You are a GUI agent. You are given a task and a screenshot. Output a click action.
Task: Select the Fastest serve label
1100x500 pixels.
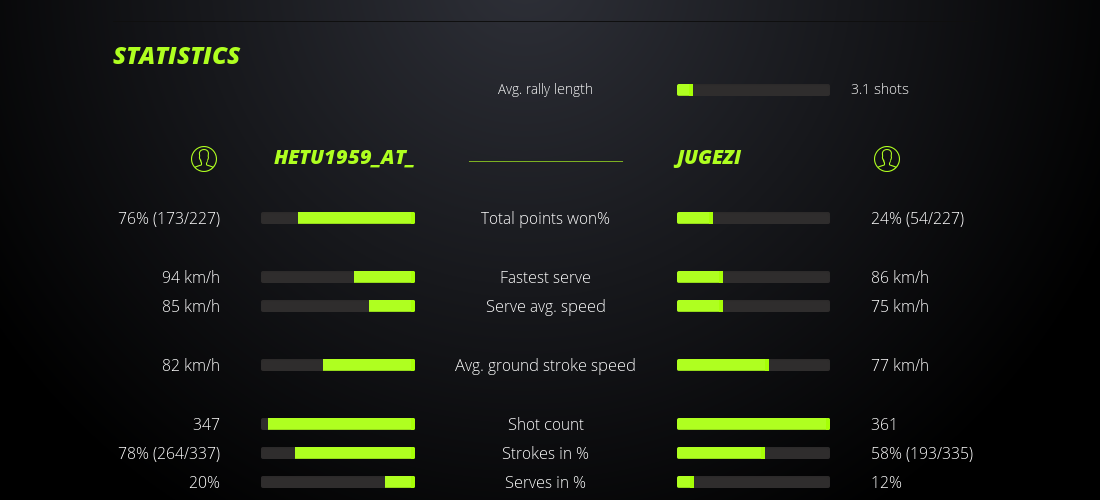pos(545,277)
